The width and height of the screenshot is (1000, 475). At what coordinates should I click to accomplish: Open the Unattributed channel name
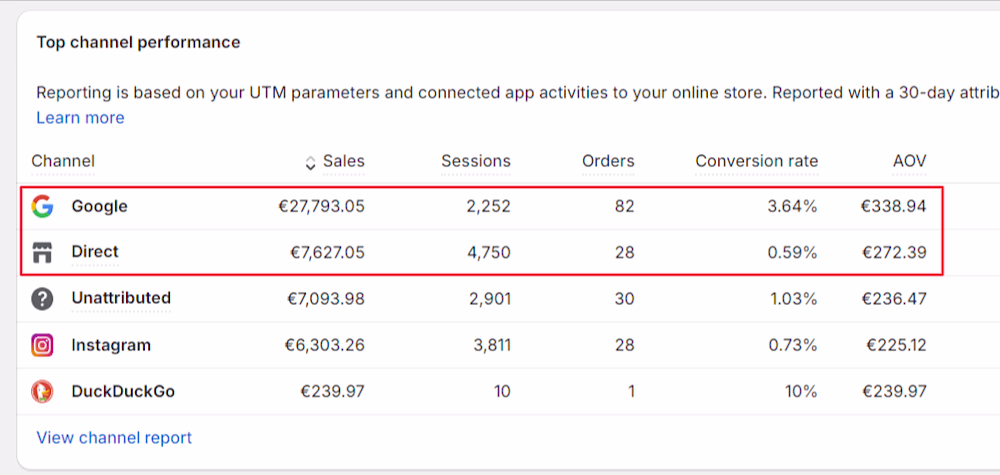(121, 298)
